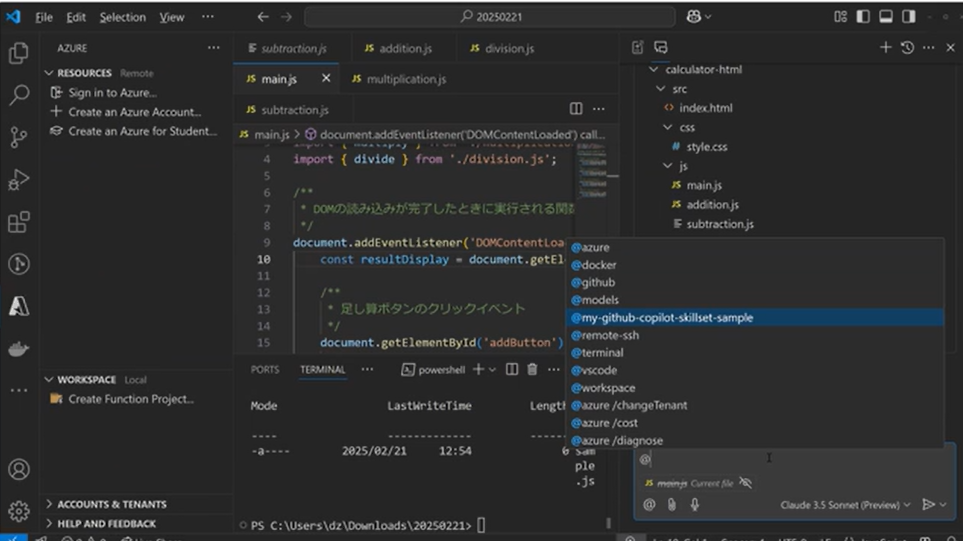Screen dimensions: 963x541
Task: Show chat history
Action: point(907,47)
